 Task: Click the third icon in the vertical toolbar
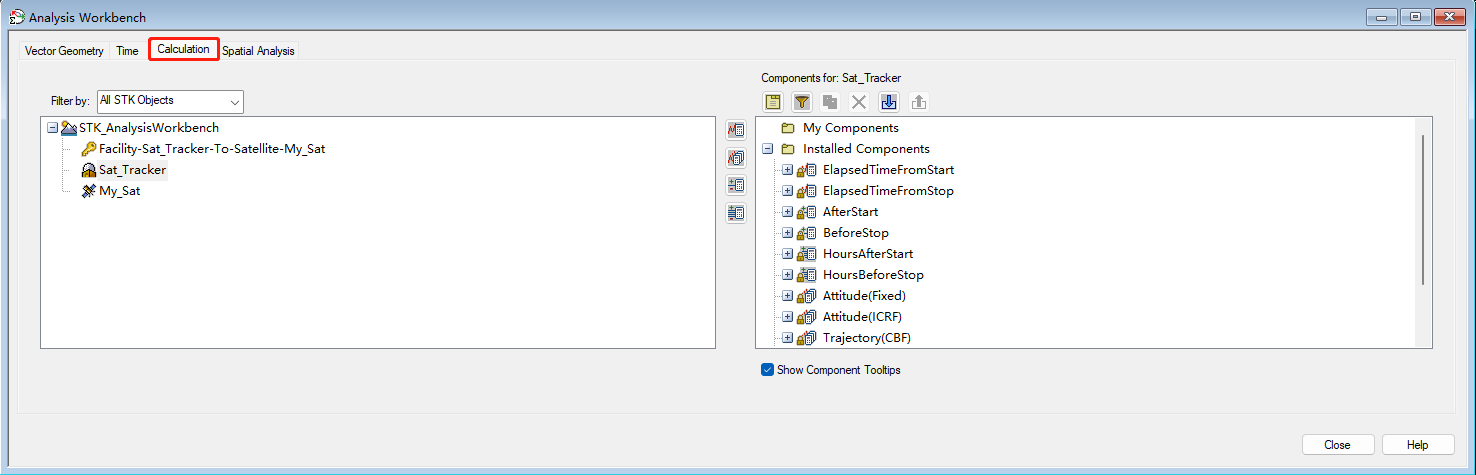pyautogui.click(x=736, y=185)
